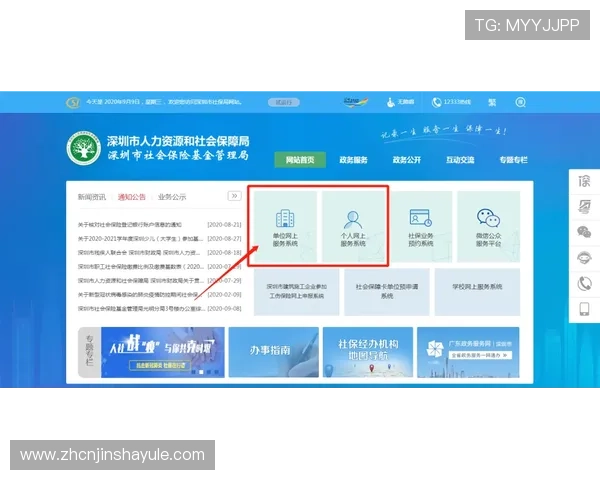Viewport: 600px width, 480px height.
Task: Open the 社保经办机构地图导航 banner
Action: 368,352
